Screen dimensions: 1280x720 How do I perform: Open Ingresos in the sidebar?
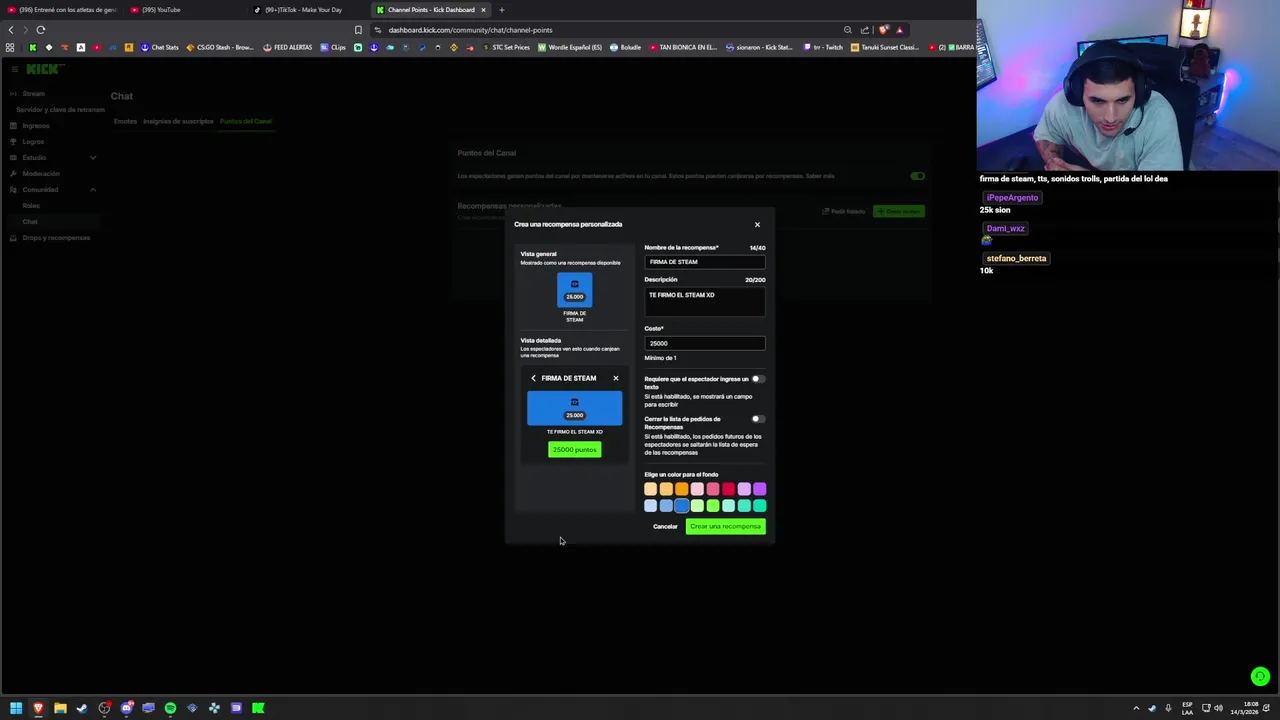click(35, 126)
